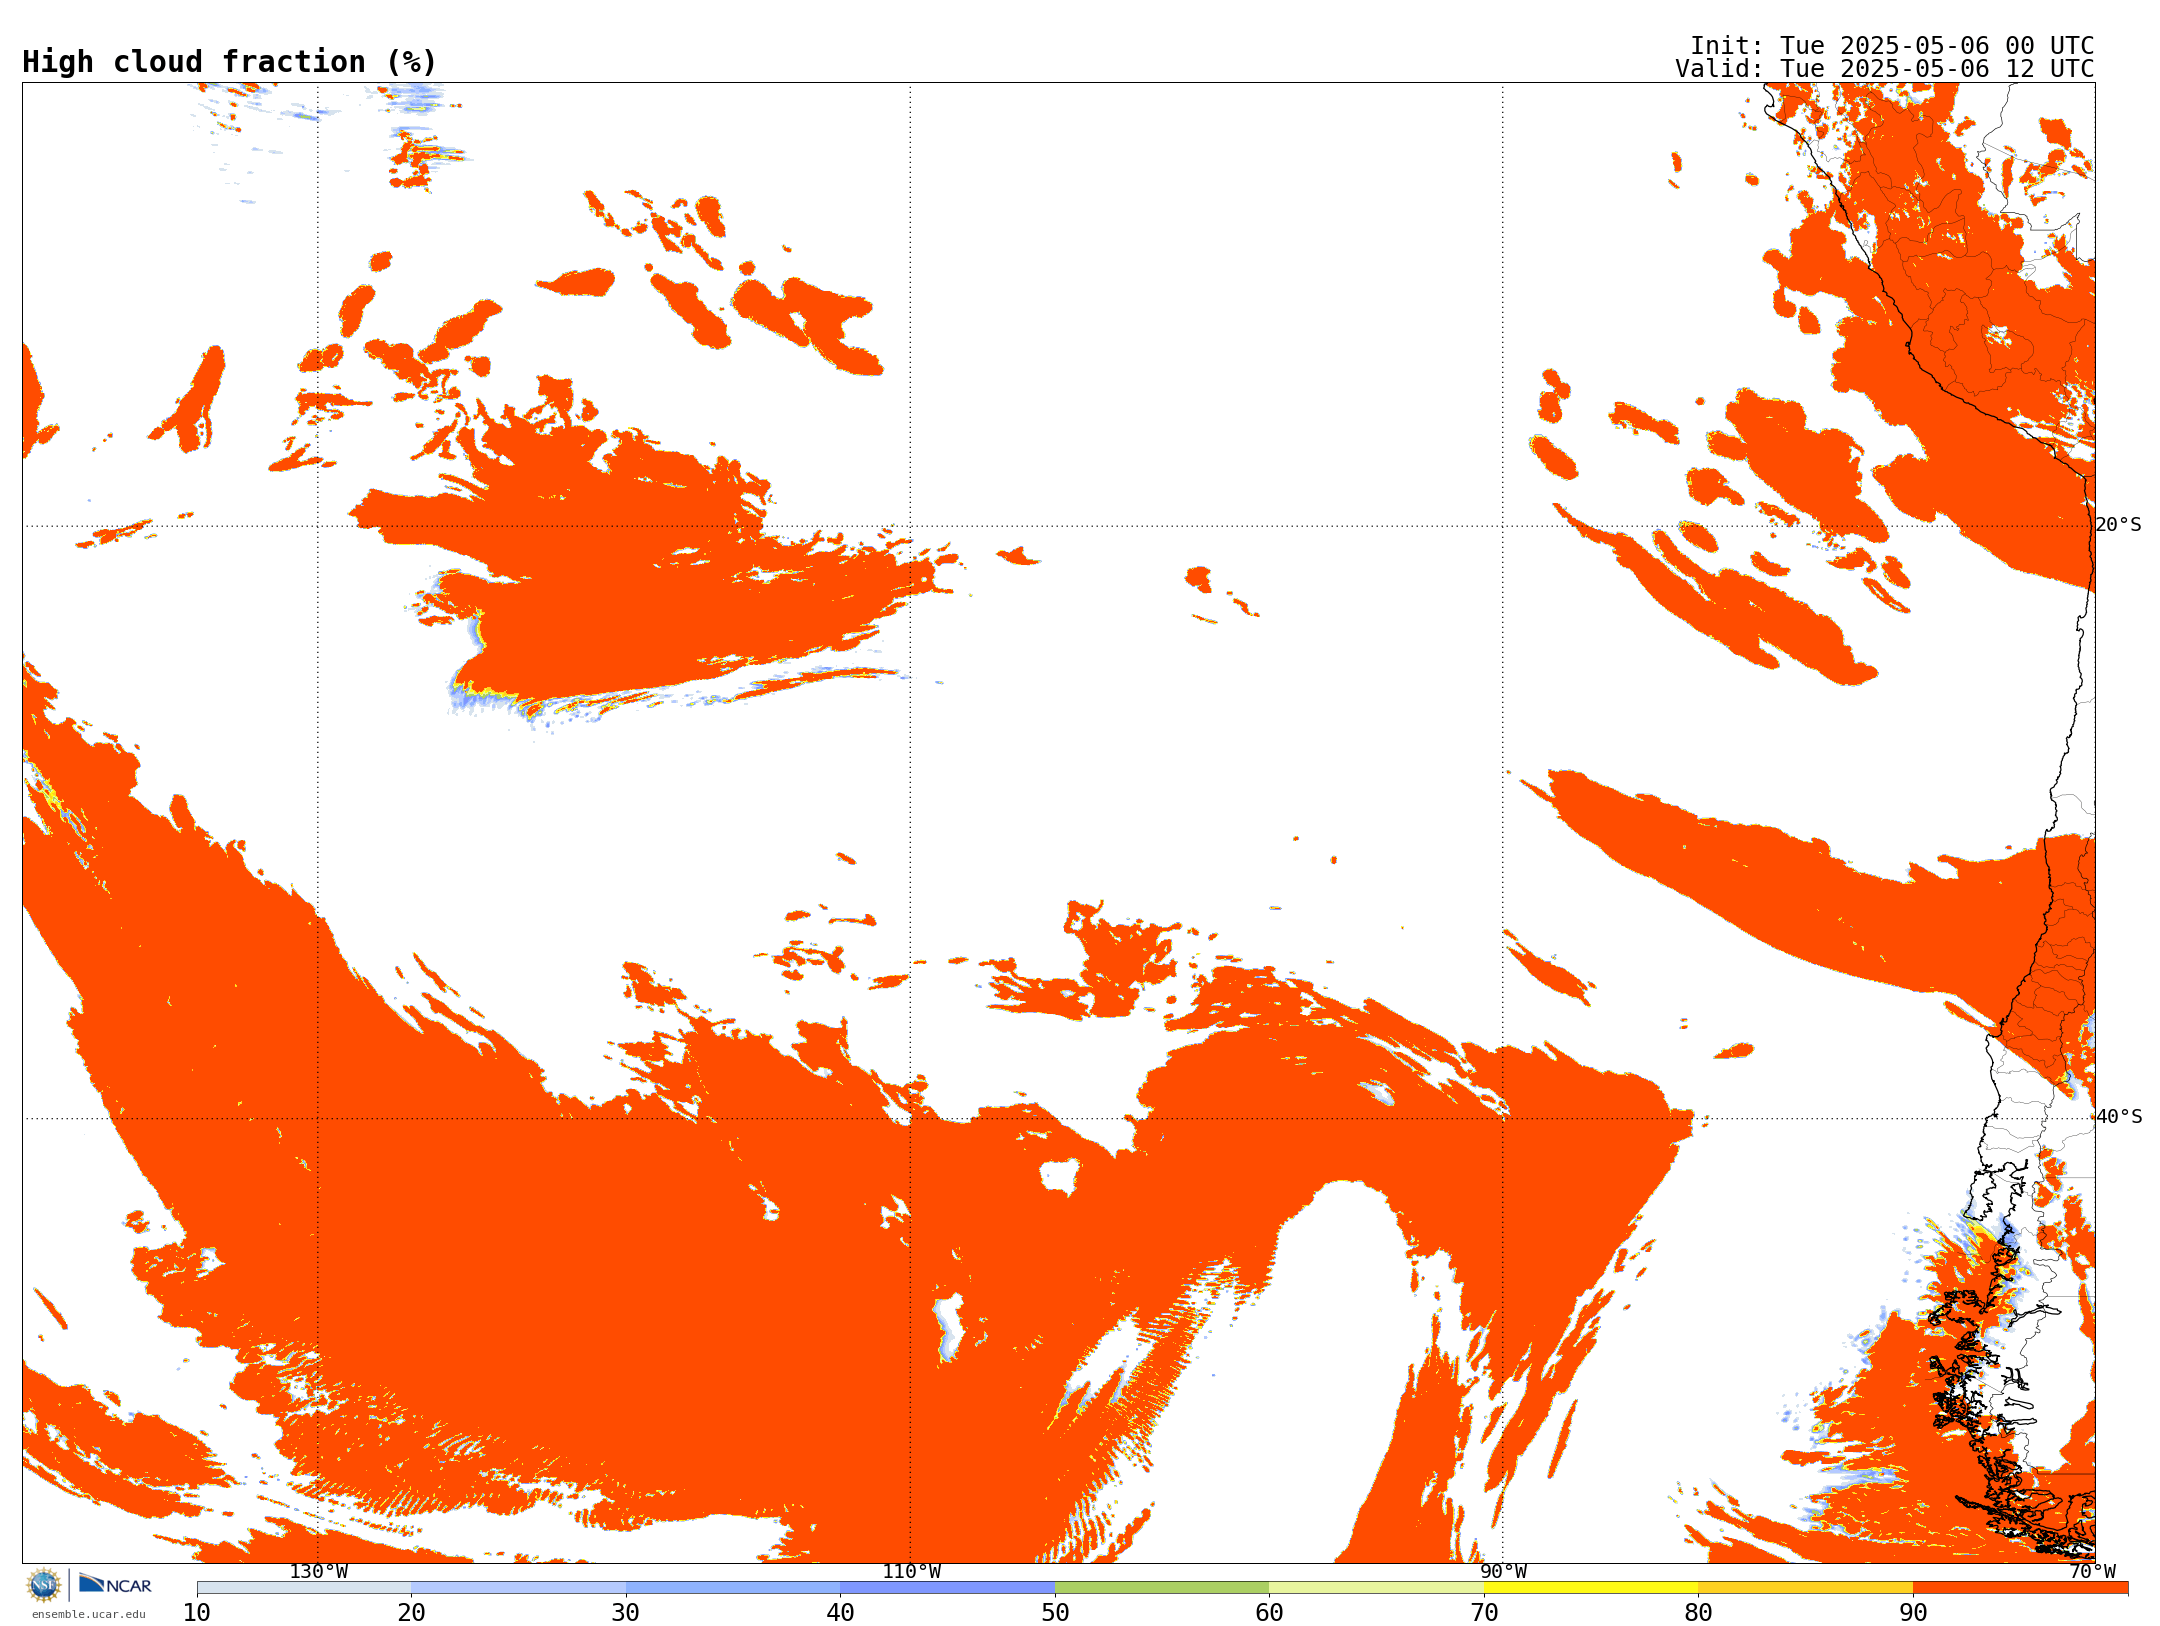This screenshot has height=1626, width=2160.
Task: Click the 60-70 pale yellow-green colorbar segment
Action: pos(1376,1588)
